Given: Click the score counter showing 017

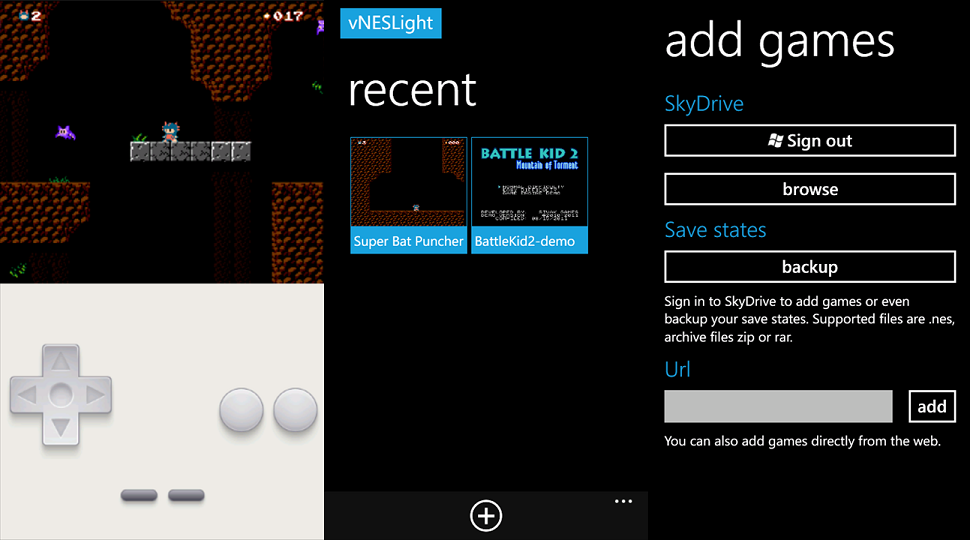Looking at the screenshot, I should pyautogui.click(x=283, y=15).
